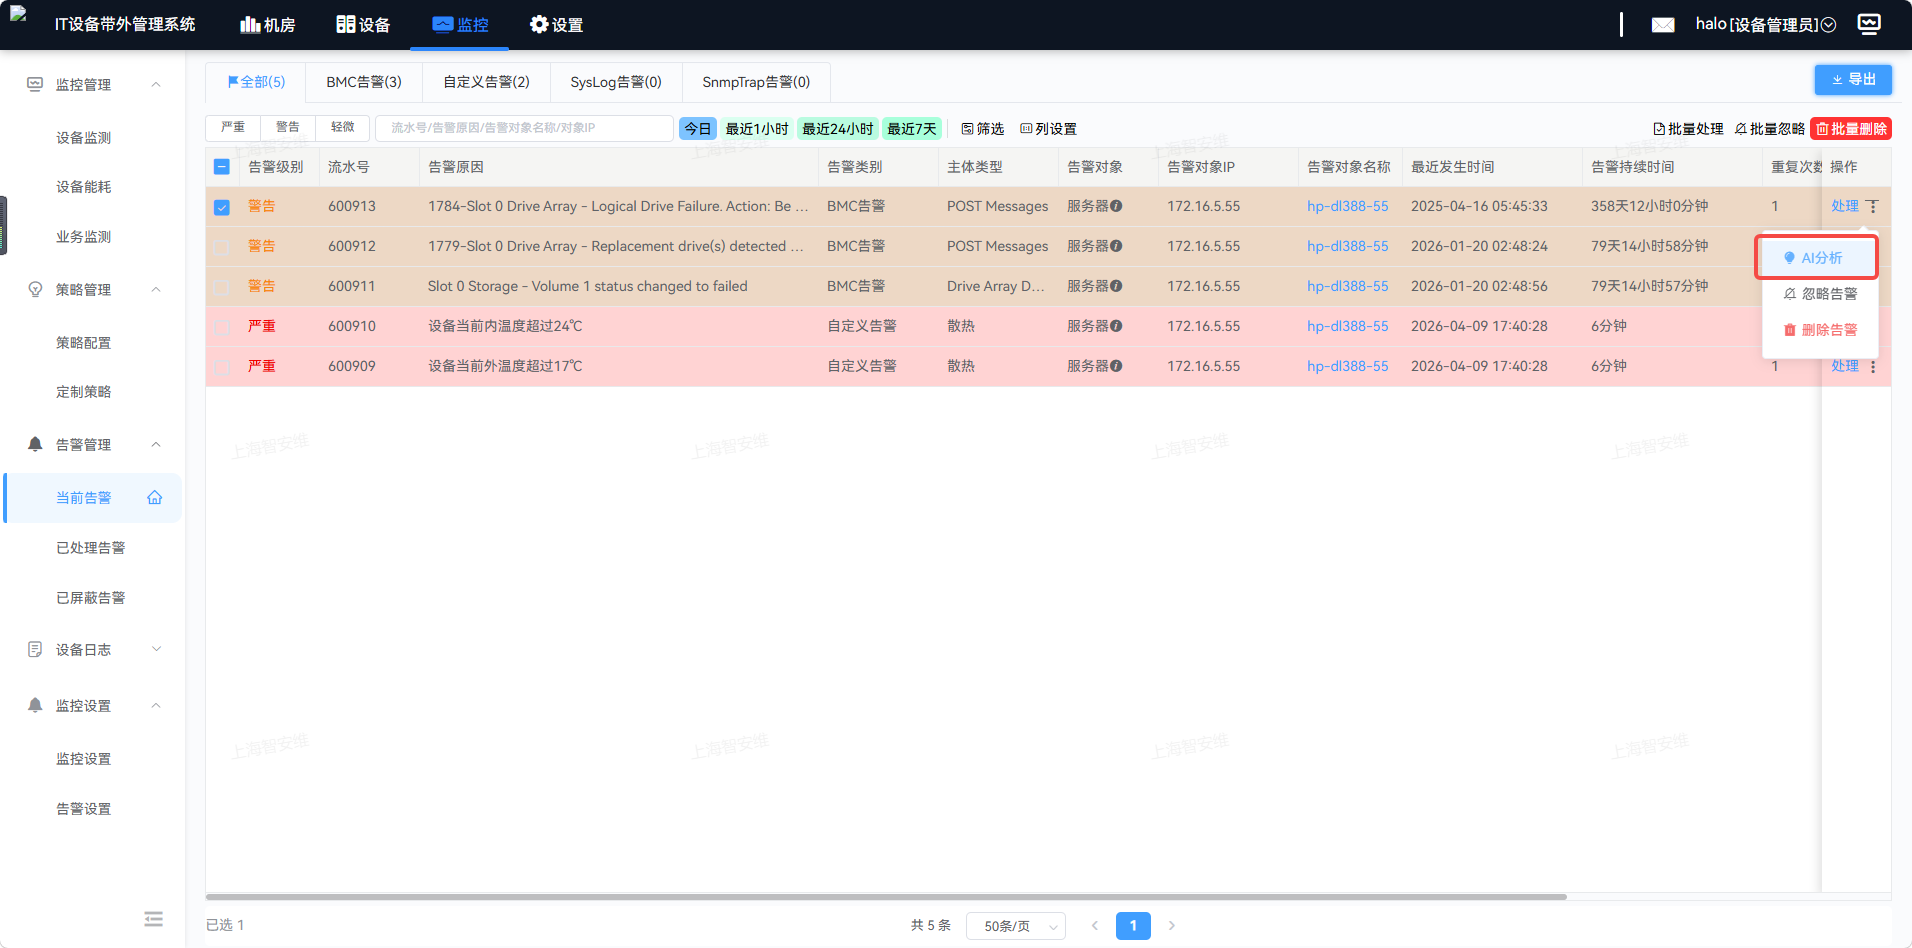Choose AI分析 from the row menu
Image resolution: width=1912 pixels, height=948 pixels.
(x=1817, y=258)
